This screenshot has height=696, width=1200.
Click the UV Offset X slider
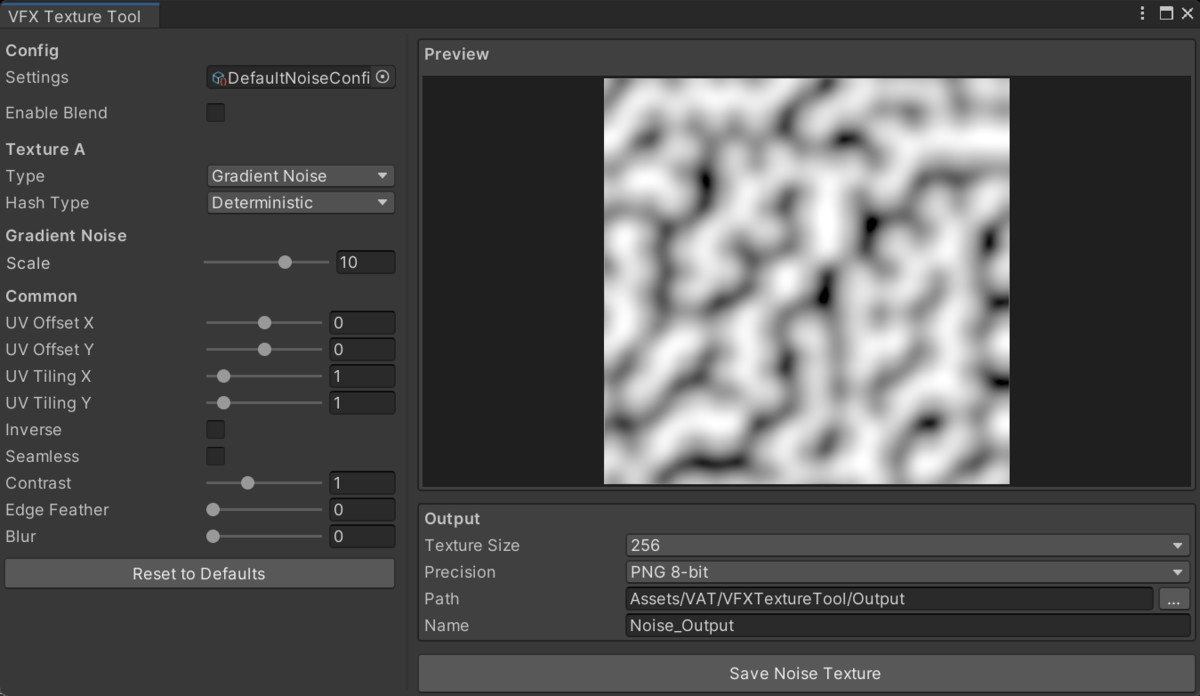coord(264,323)
